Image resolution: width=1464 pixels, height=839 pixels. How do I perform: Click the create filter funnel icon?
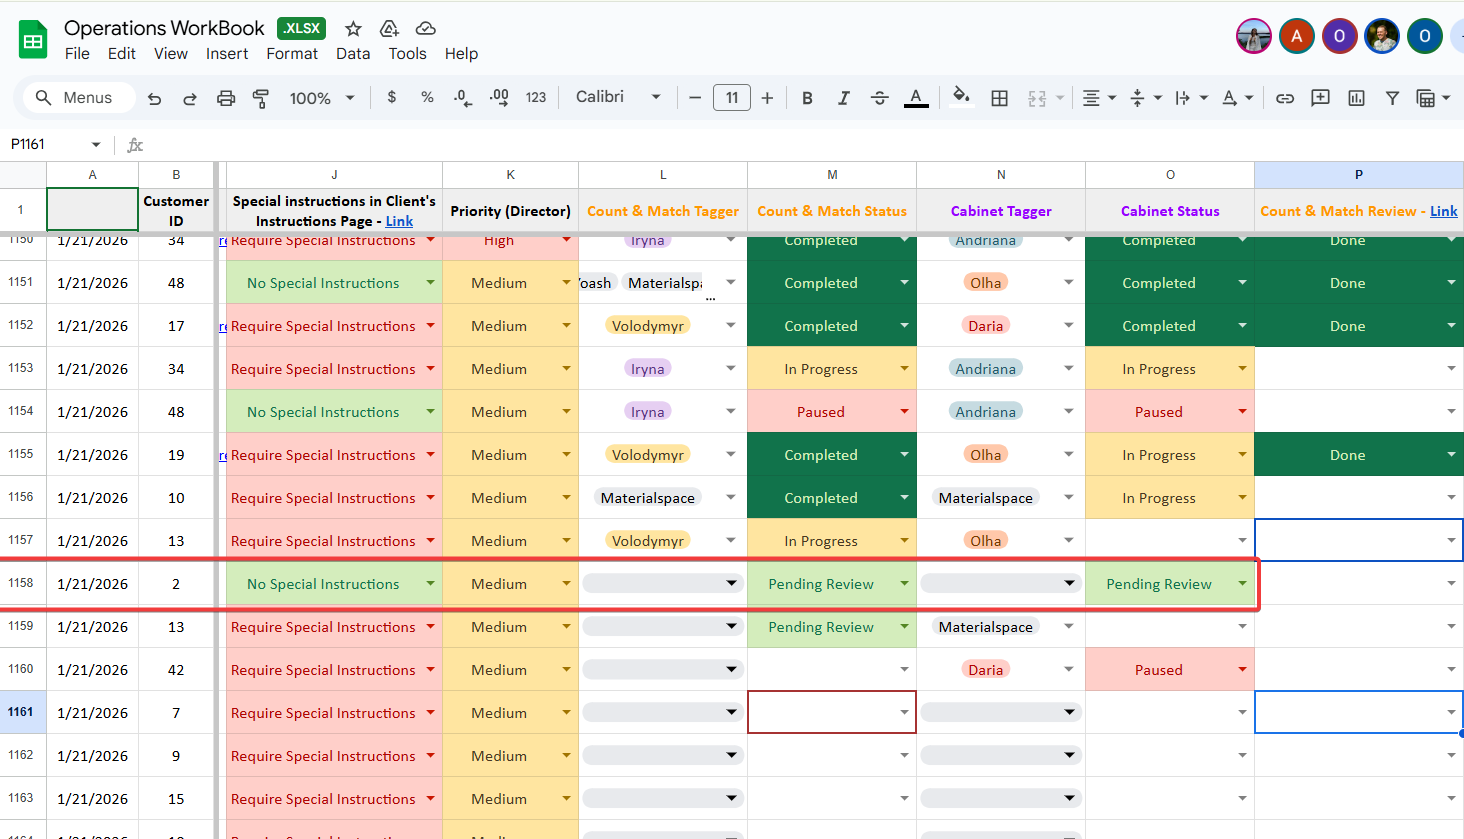pyautogui.click(x=1392, y=98)
